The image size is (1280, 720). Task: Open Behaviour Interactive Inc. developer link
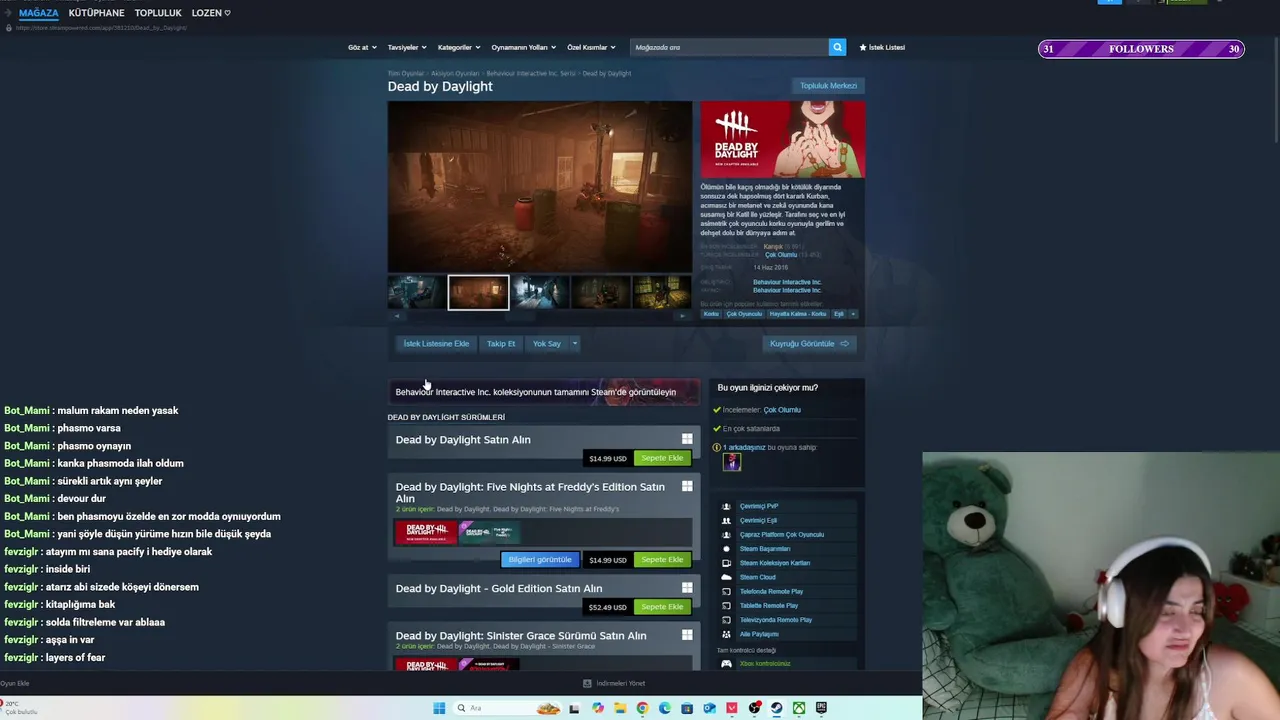(x=787, y=282)
